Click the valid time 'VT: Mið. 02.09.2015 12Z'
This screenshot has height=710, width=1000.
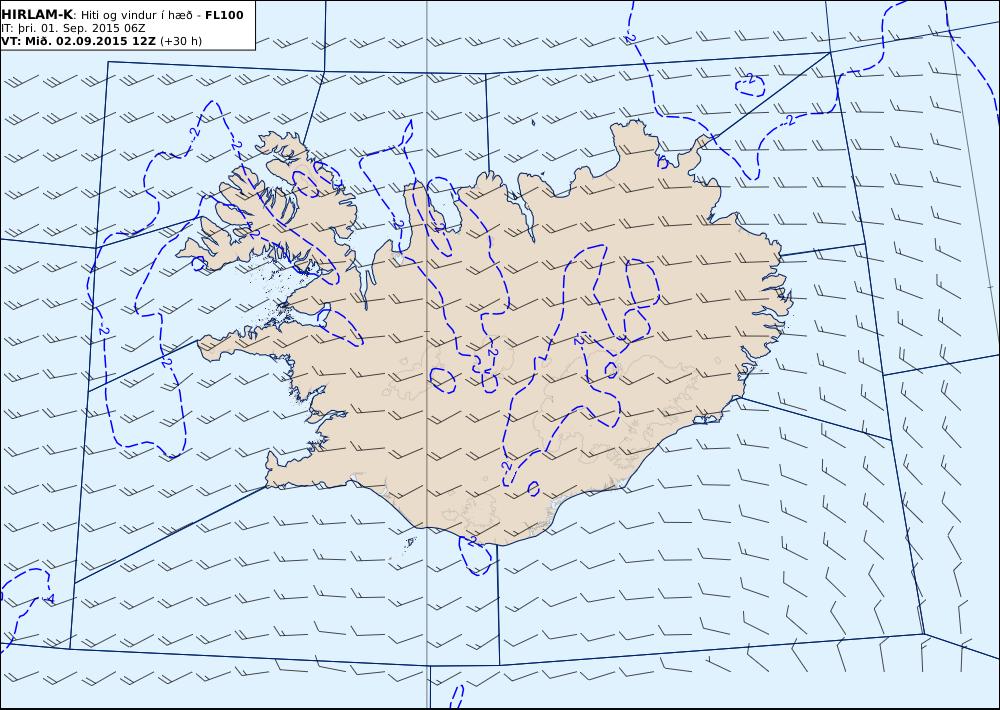click(x=78, y=41)
